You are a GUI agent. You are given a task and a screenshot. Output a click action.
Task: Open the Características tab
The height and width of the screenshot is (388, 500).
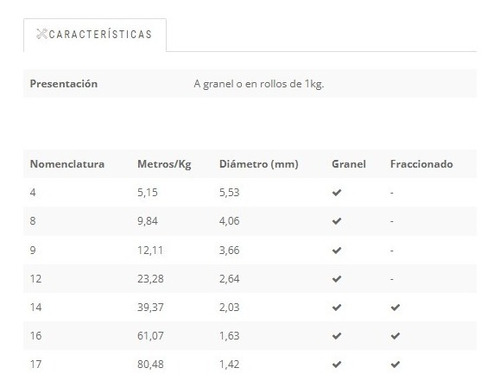click(95, 35)
